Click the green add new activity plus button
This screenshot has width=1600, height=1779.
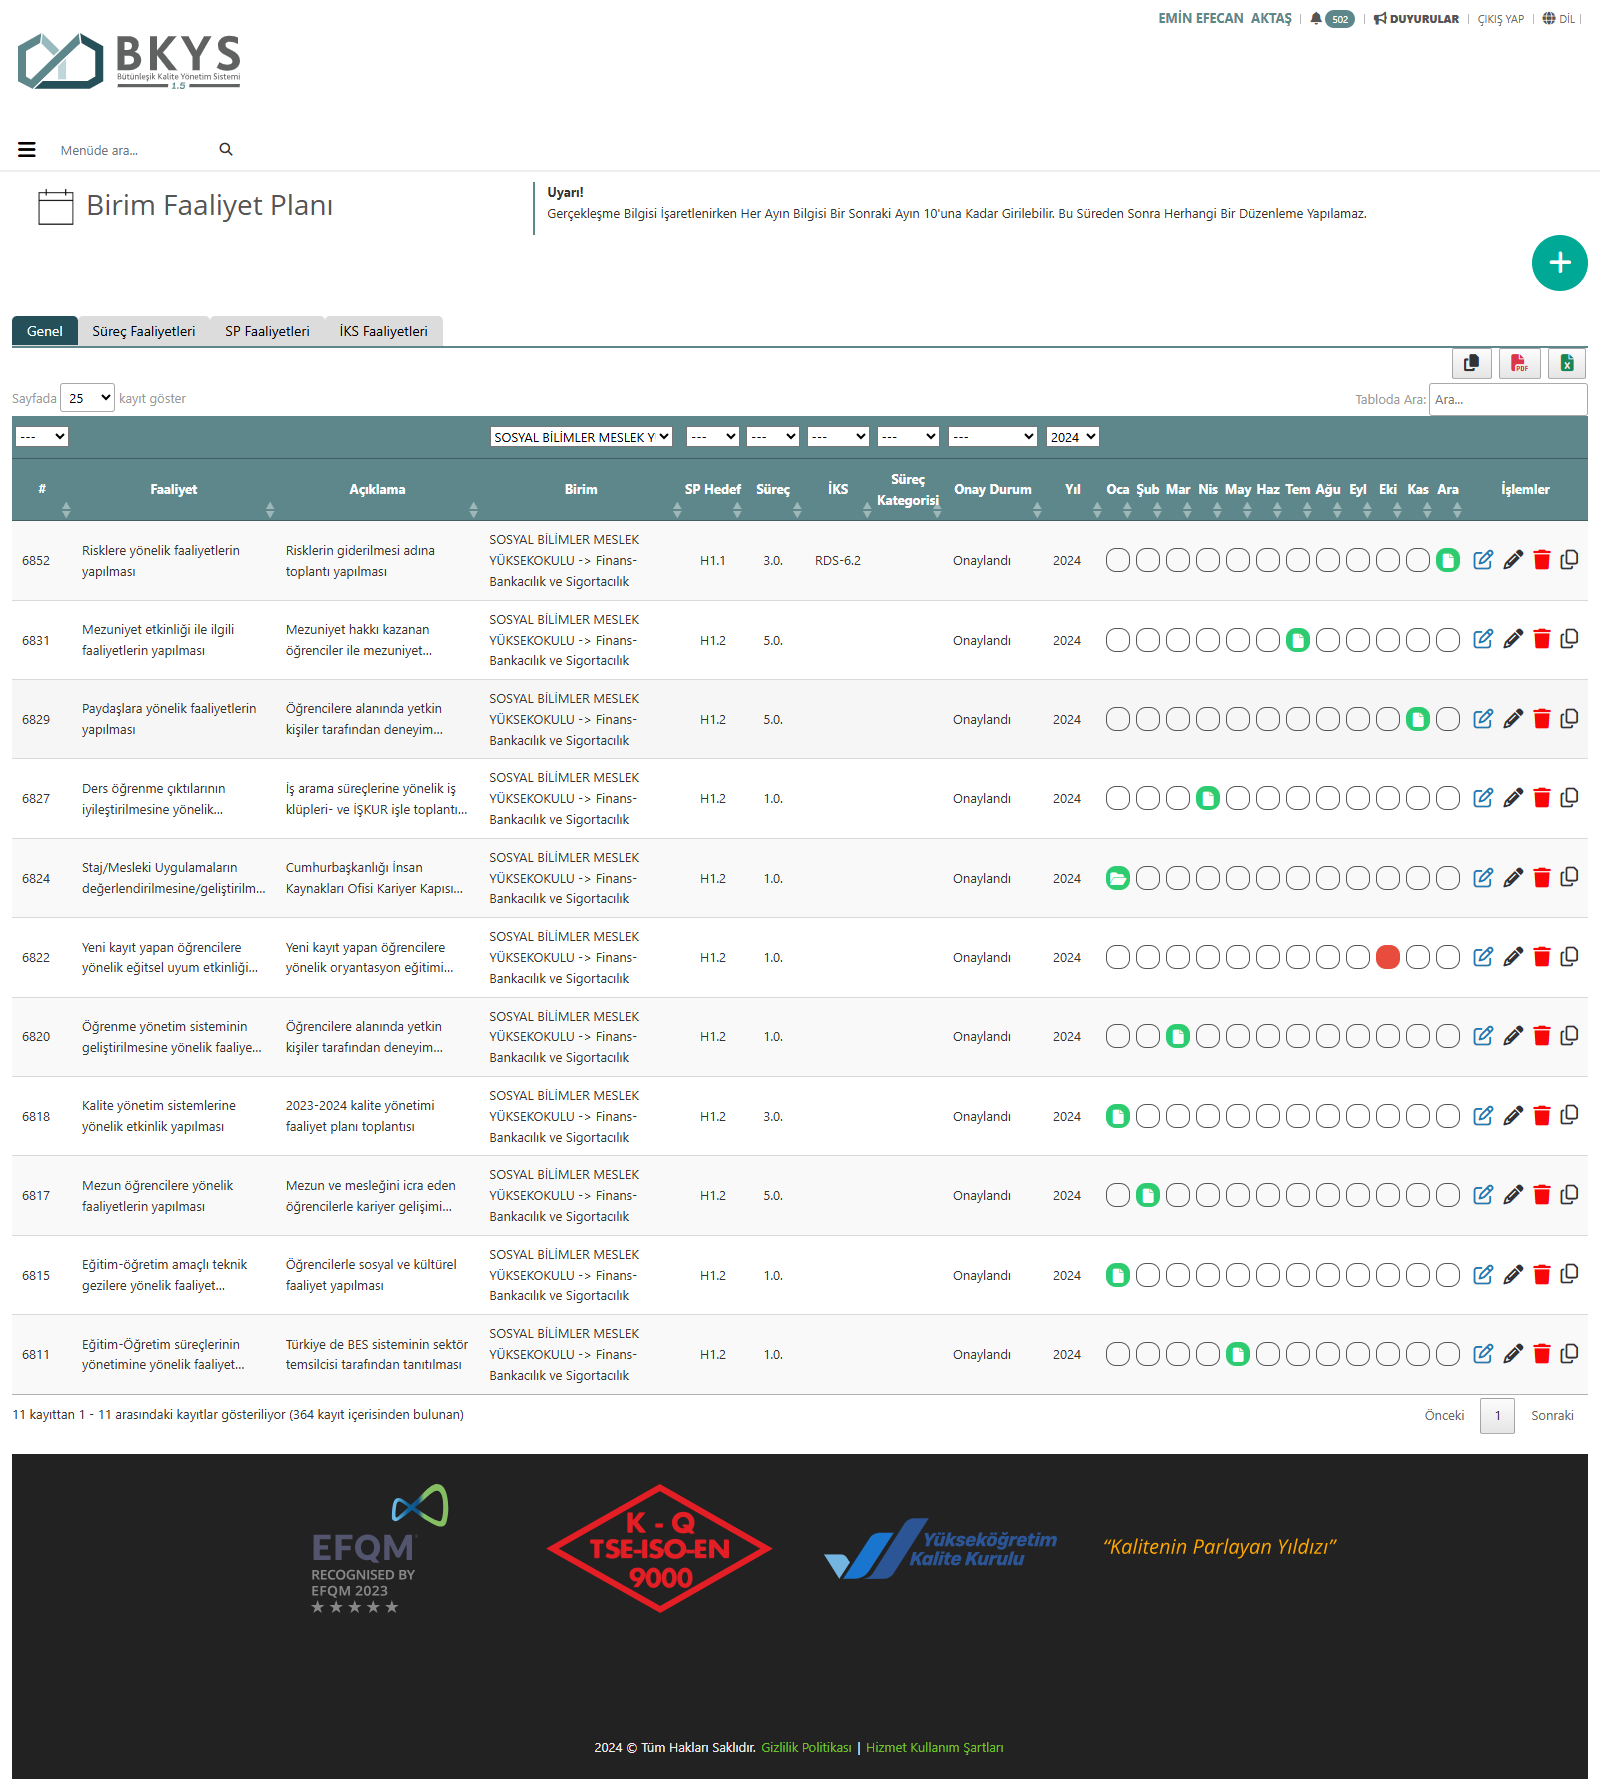(x=1559, y=263)
